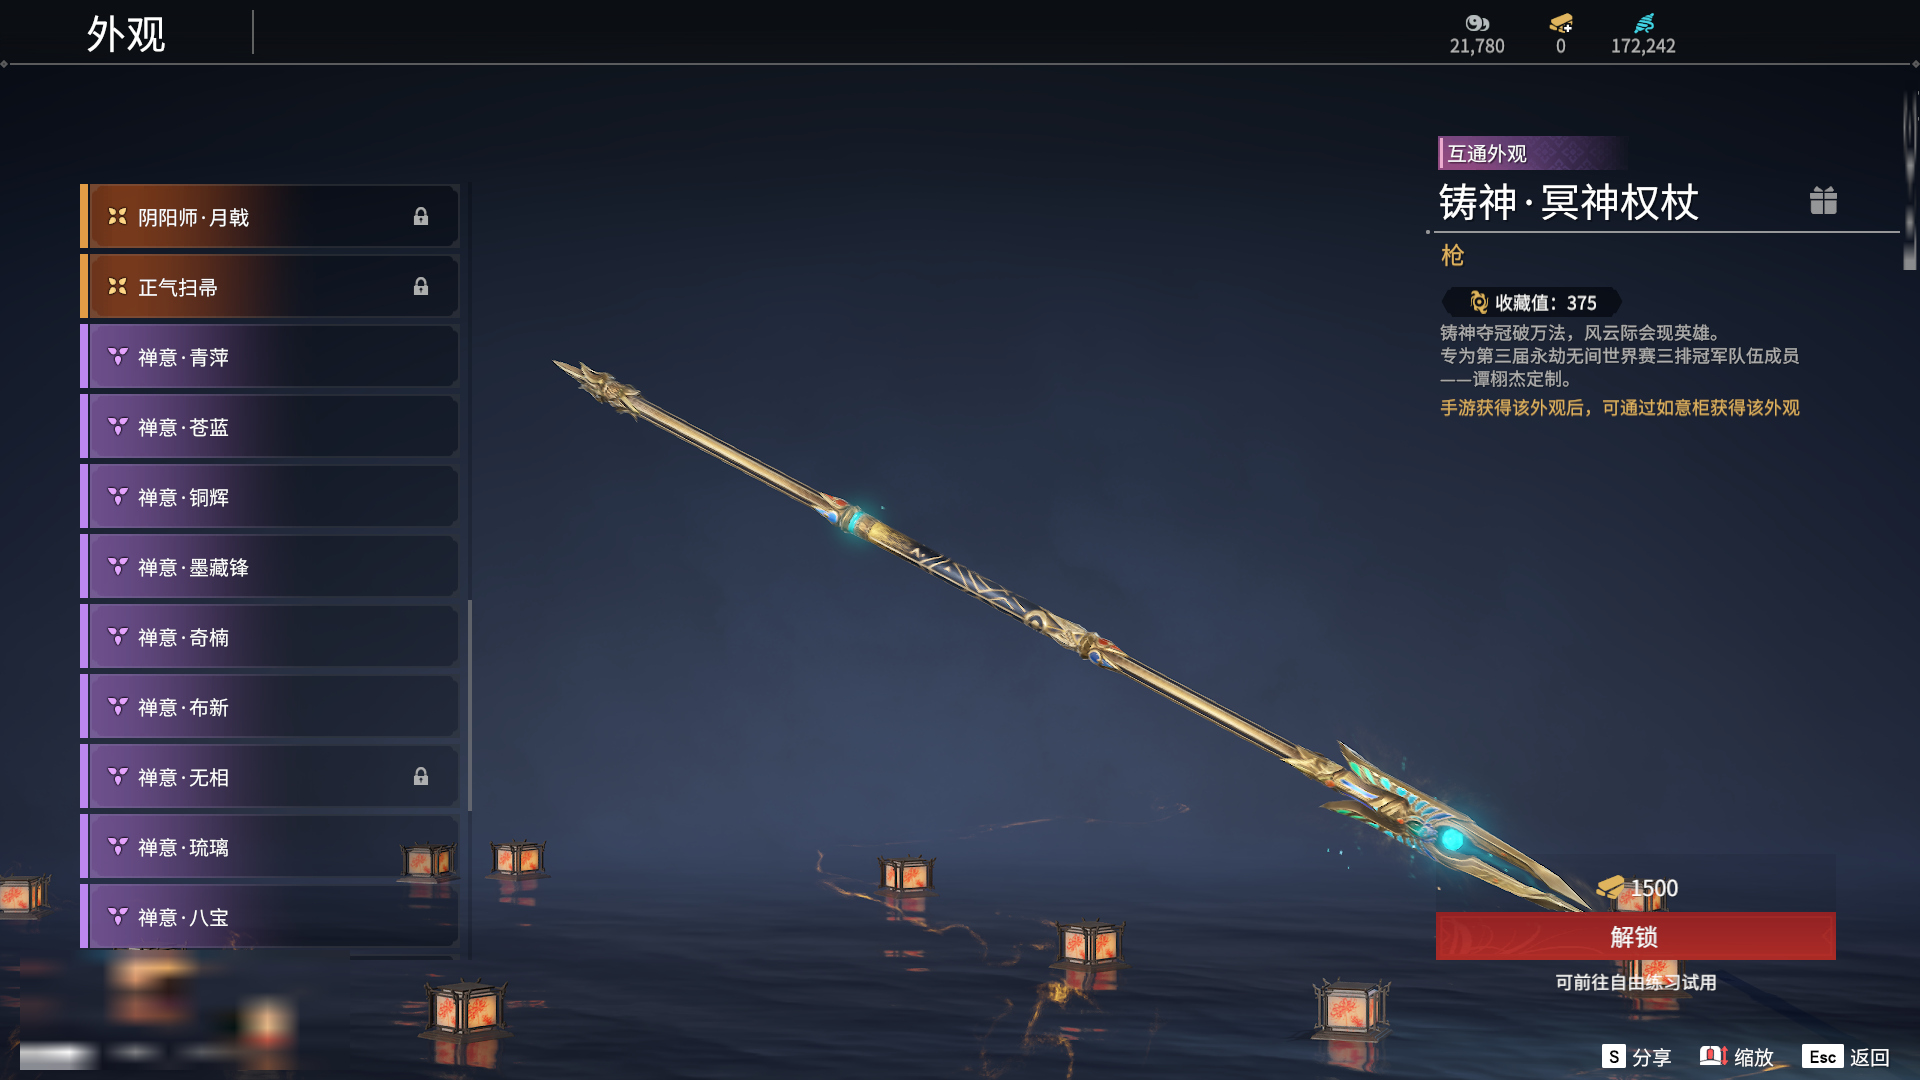This screenshot has height=1080, width=1920.
Task: Select 禅意·琉璃 from the list
Action: click(270, 847)
